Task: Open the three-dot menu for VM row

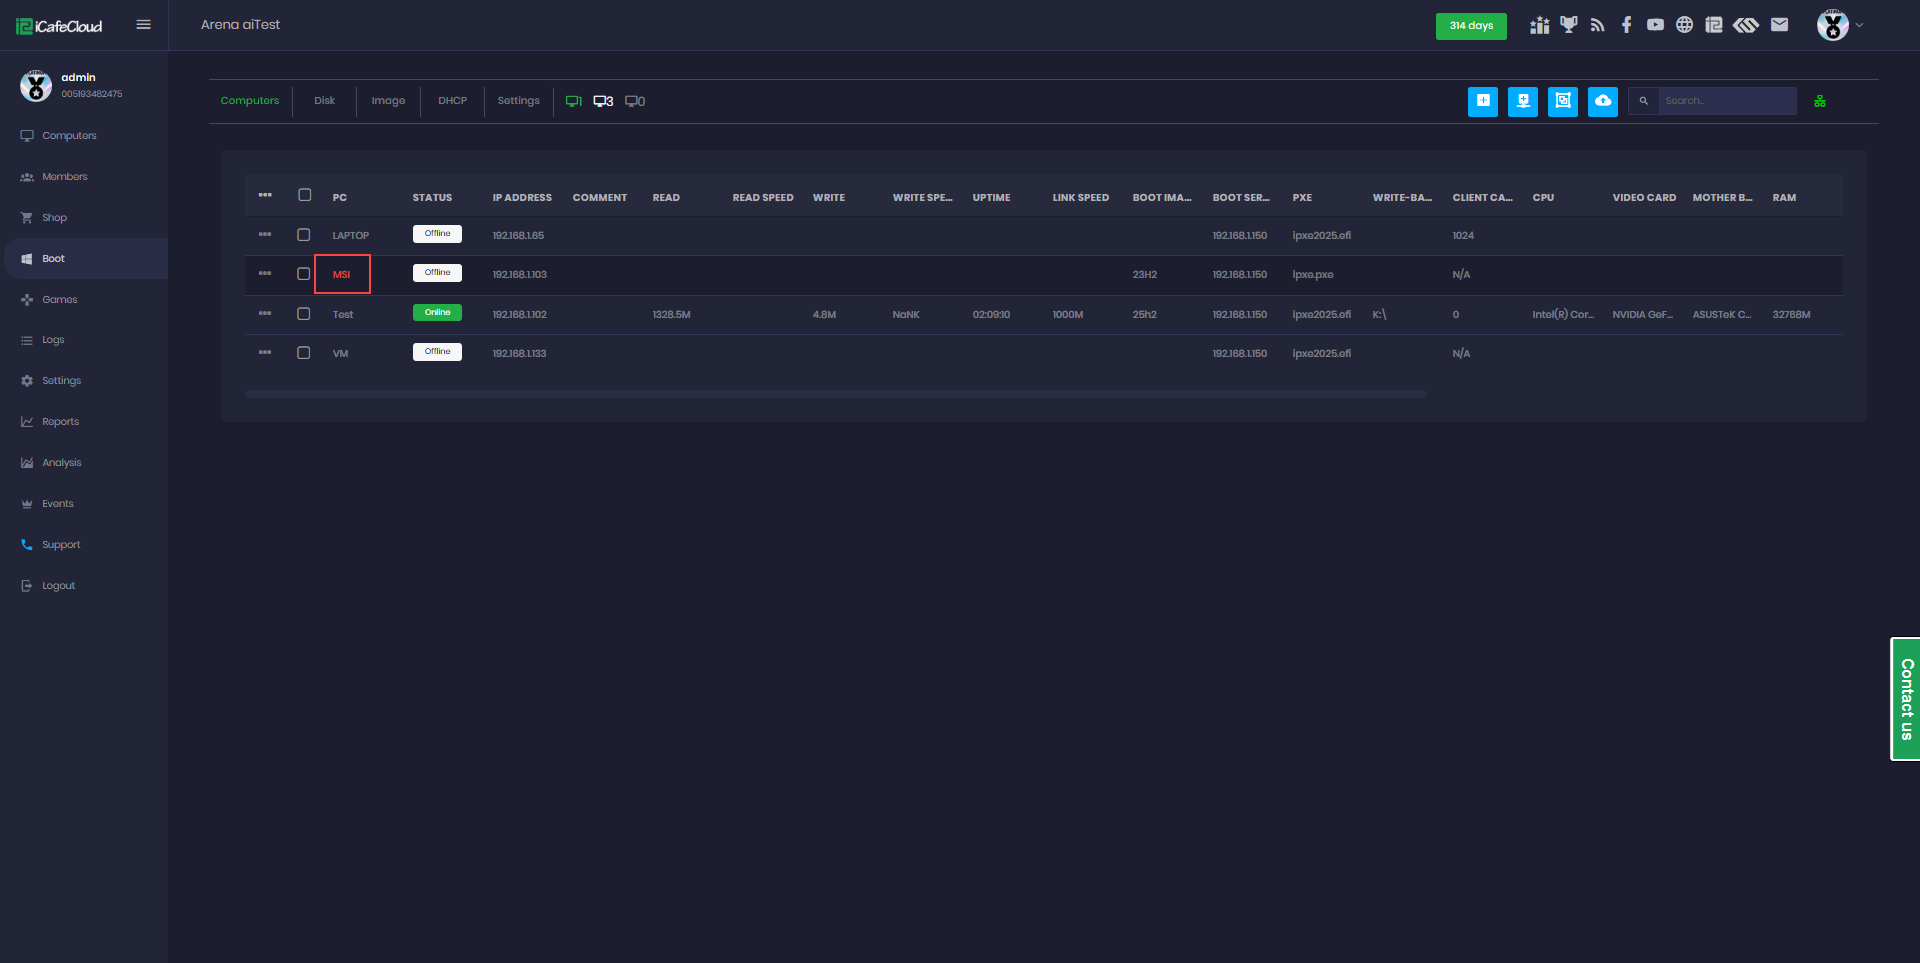Action: tap(265, 352)
